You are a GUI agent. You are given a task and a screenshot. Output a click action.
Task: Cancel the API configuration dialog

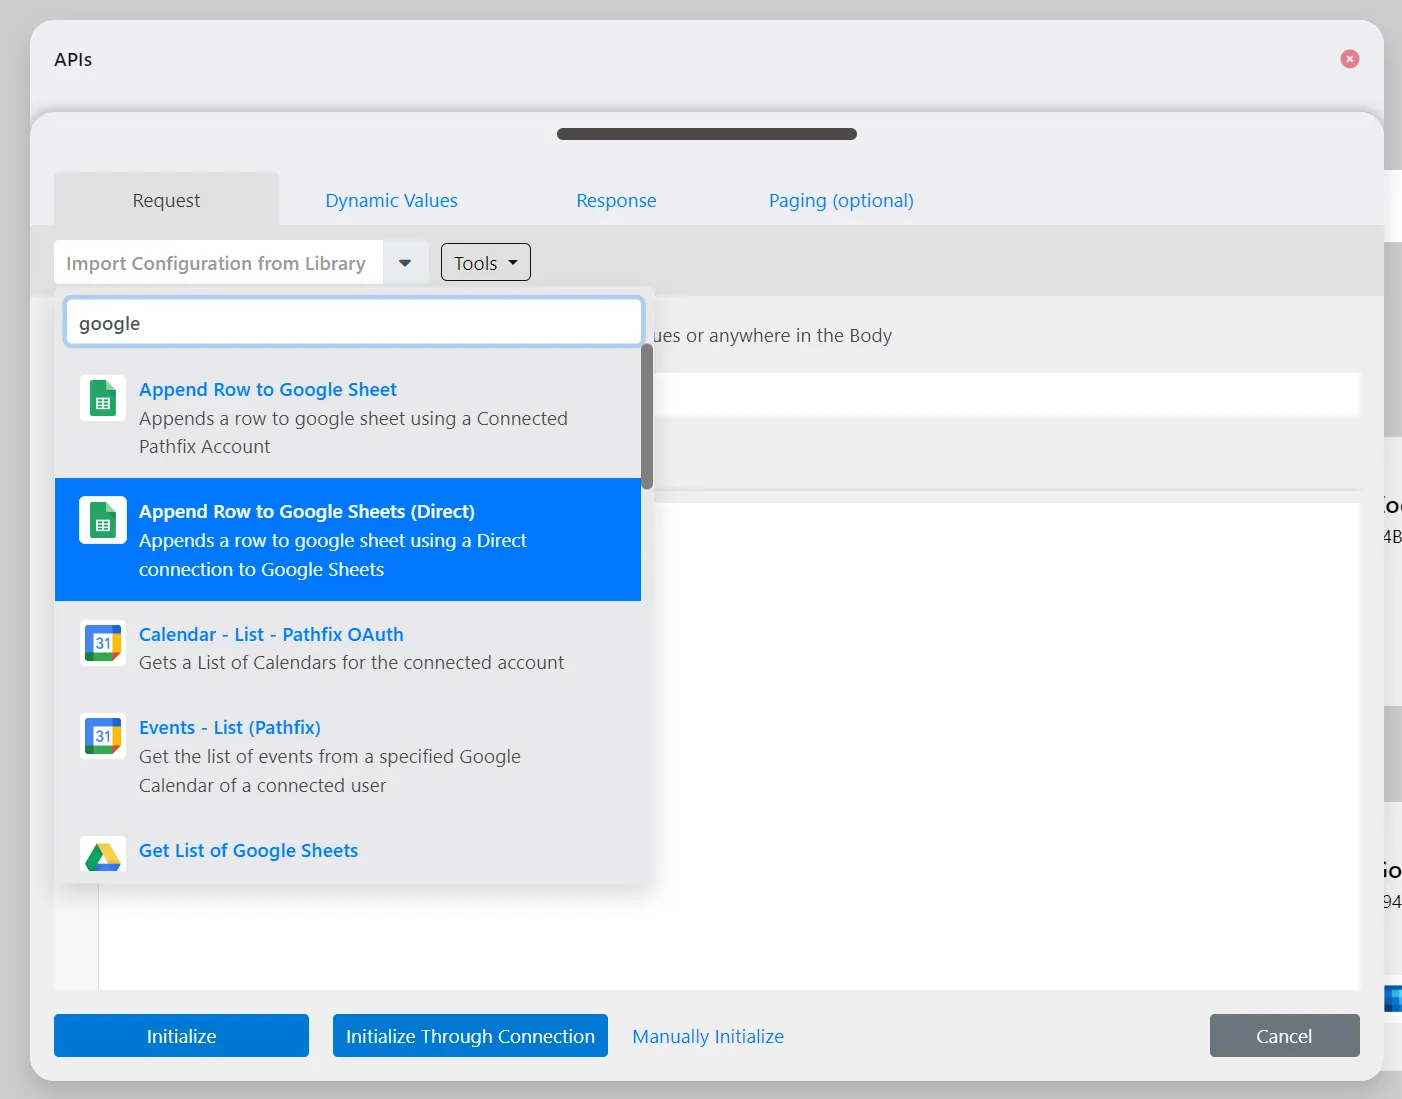pos(1284,1036)
